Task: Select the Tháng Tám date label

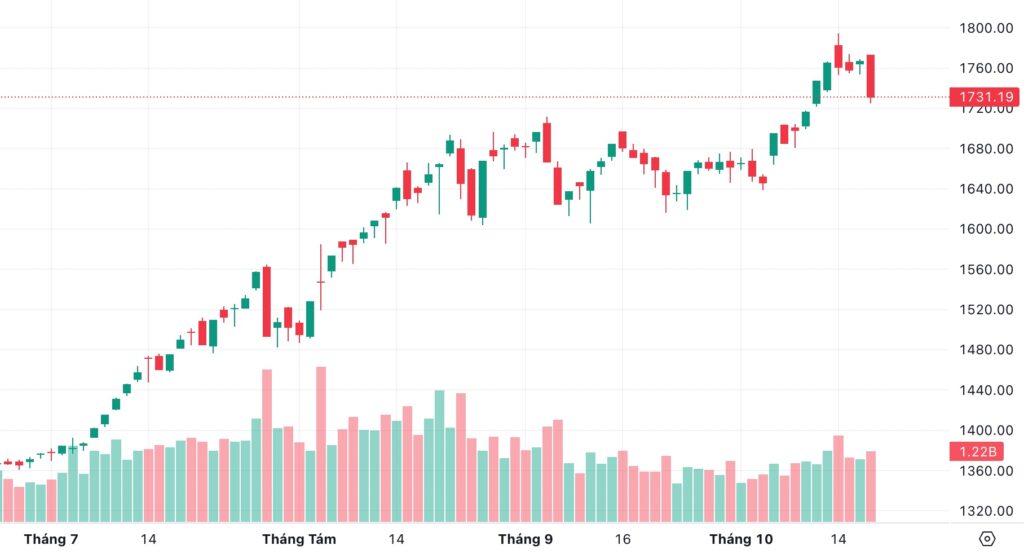Action: point(299,539)
